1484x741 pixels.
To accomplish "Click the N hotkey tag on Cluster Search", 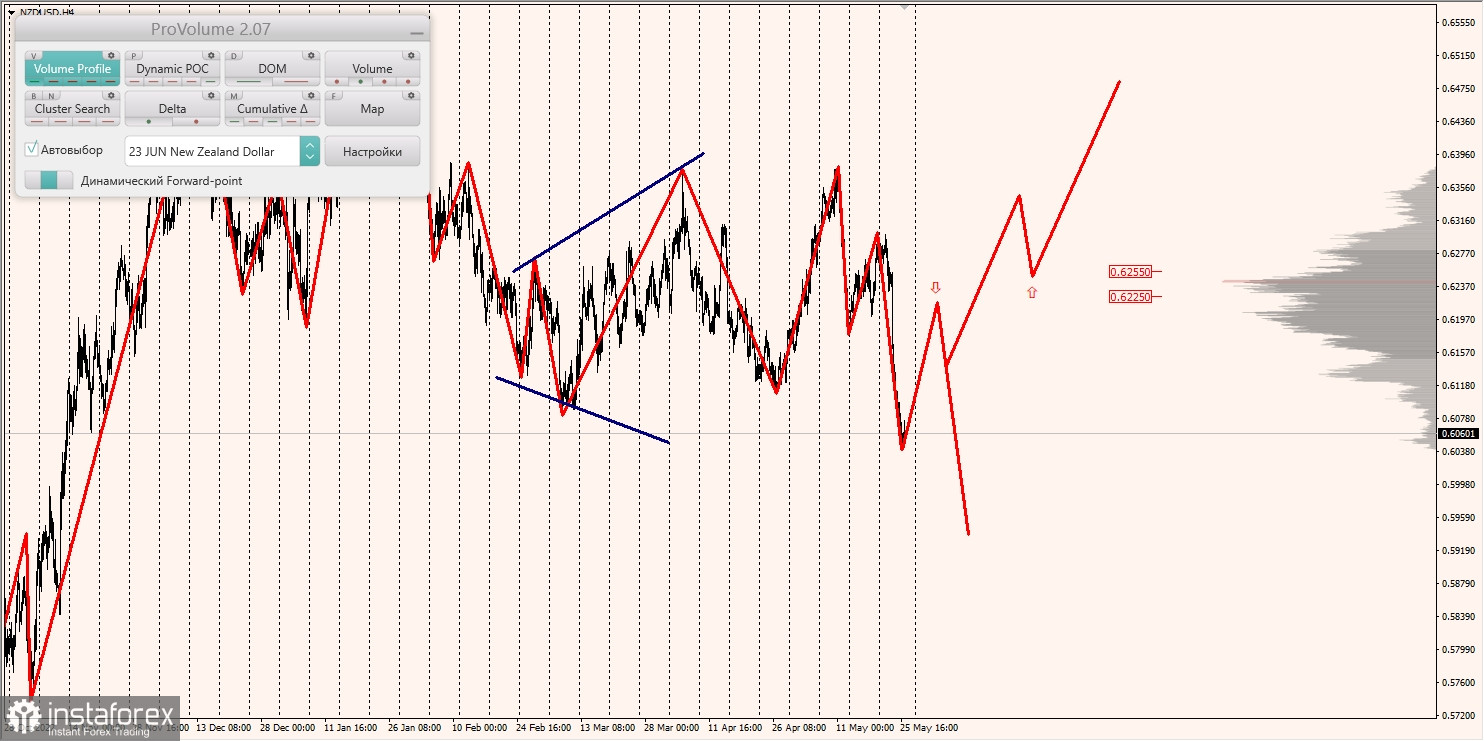I will [x=51, y=96].
